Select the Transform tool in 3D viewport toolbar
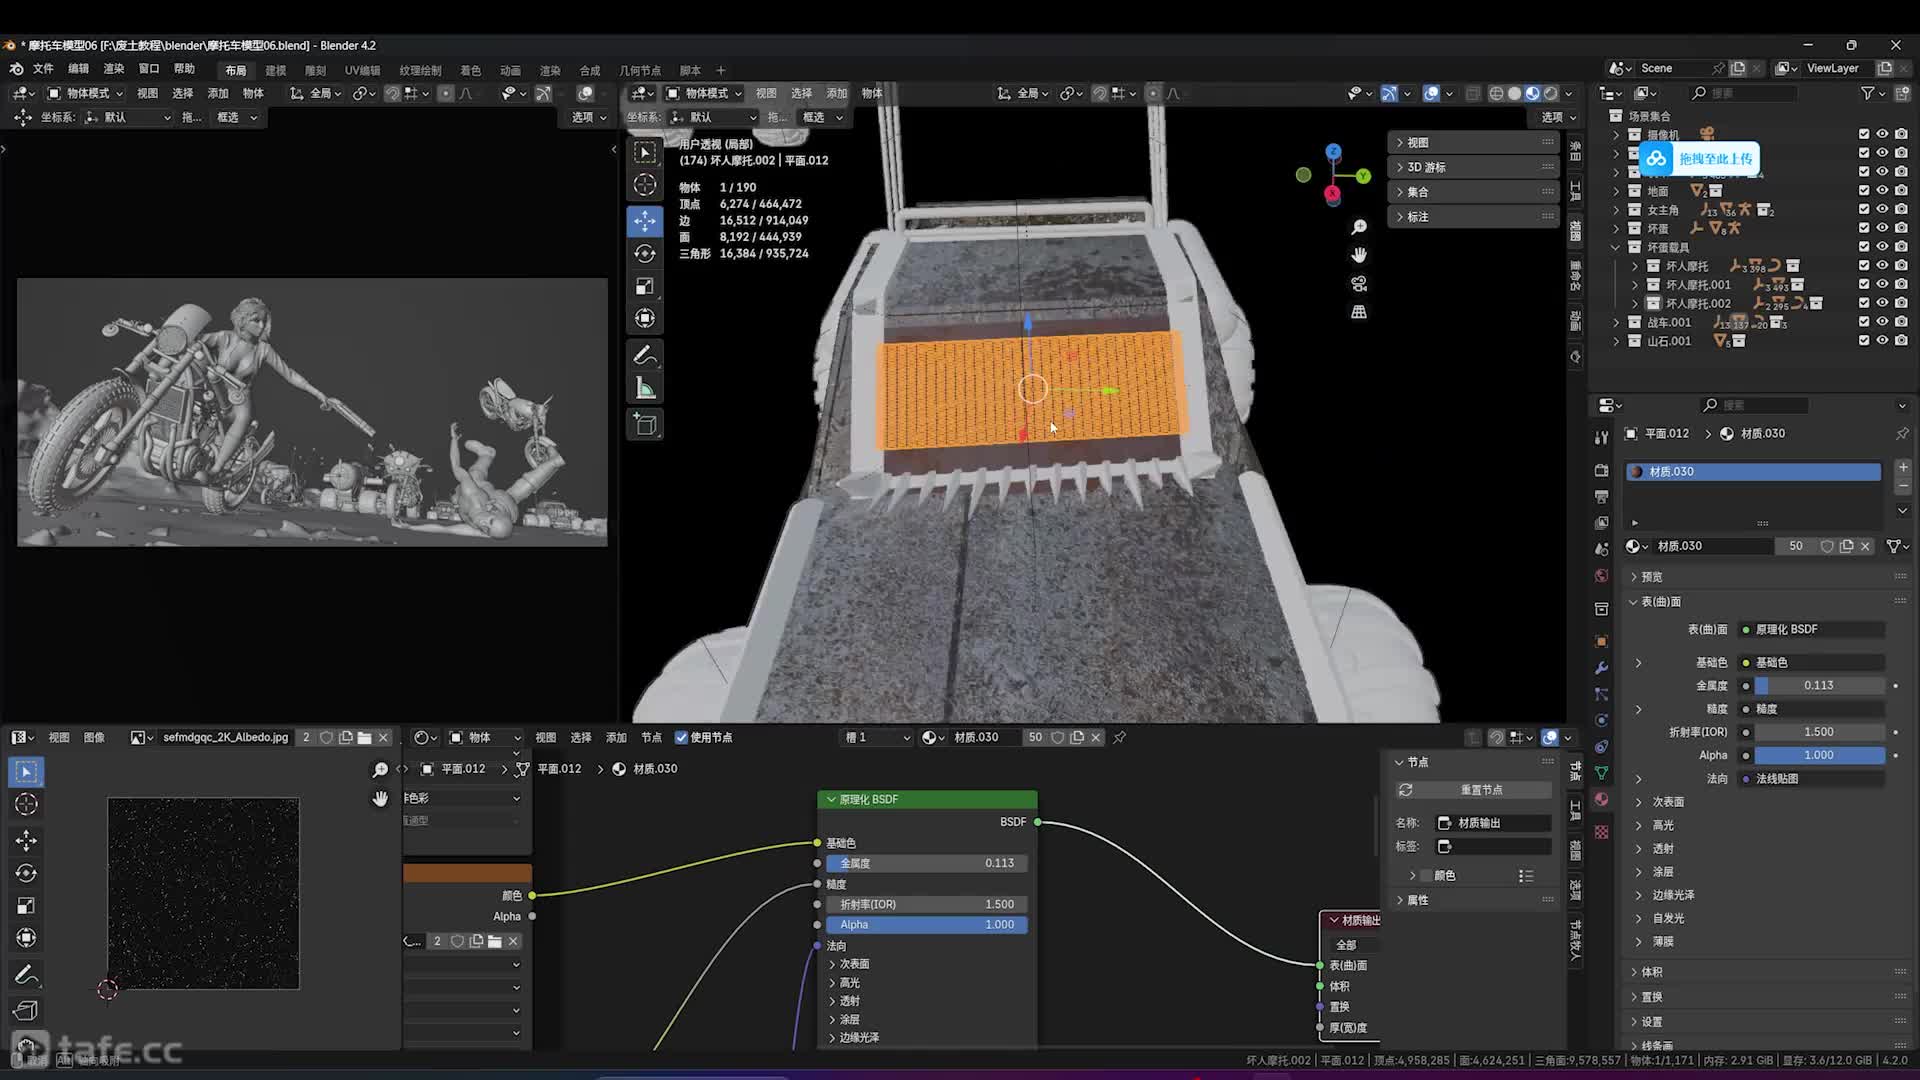1920x1080 pixels. point(645,318)
